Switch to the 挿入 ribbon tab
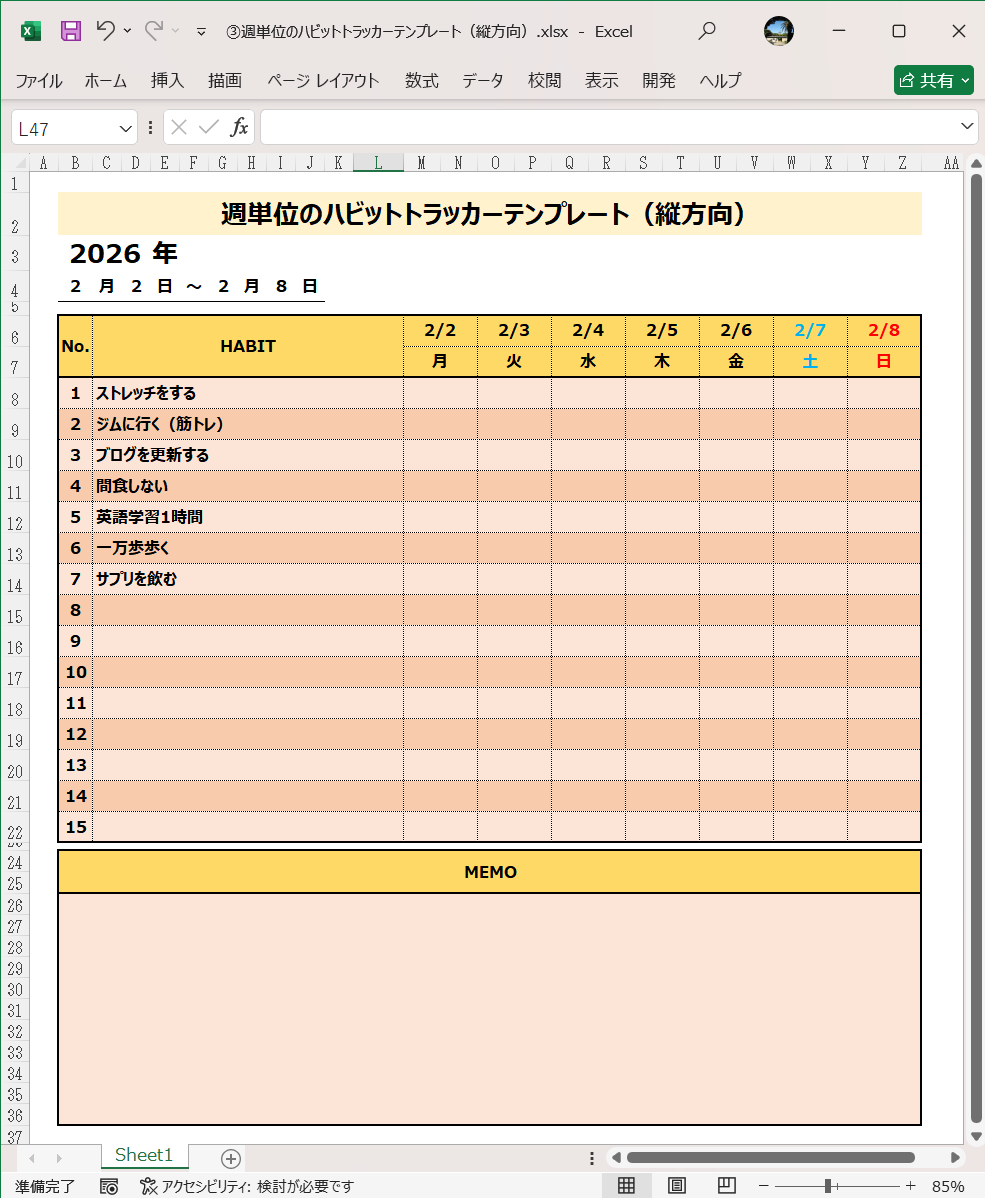 tap(166, 80)
